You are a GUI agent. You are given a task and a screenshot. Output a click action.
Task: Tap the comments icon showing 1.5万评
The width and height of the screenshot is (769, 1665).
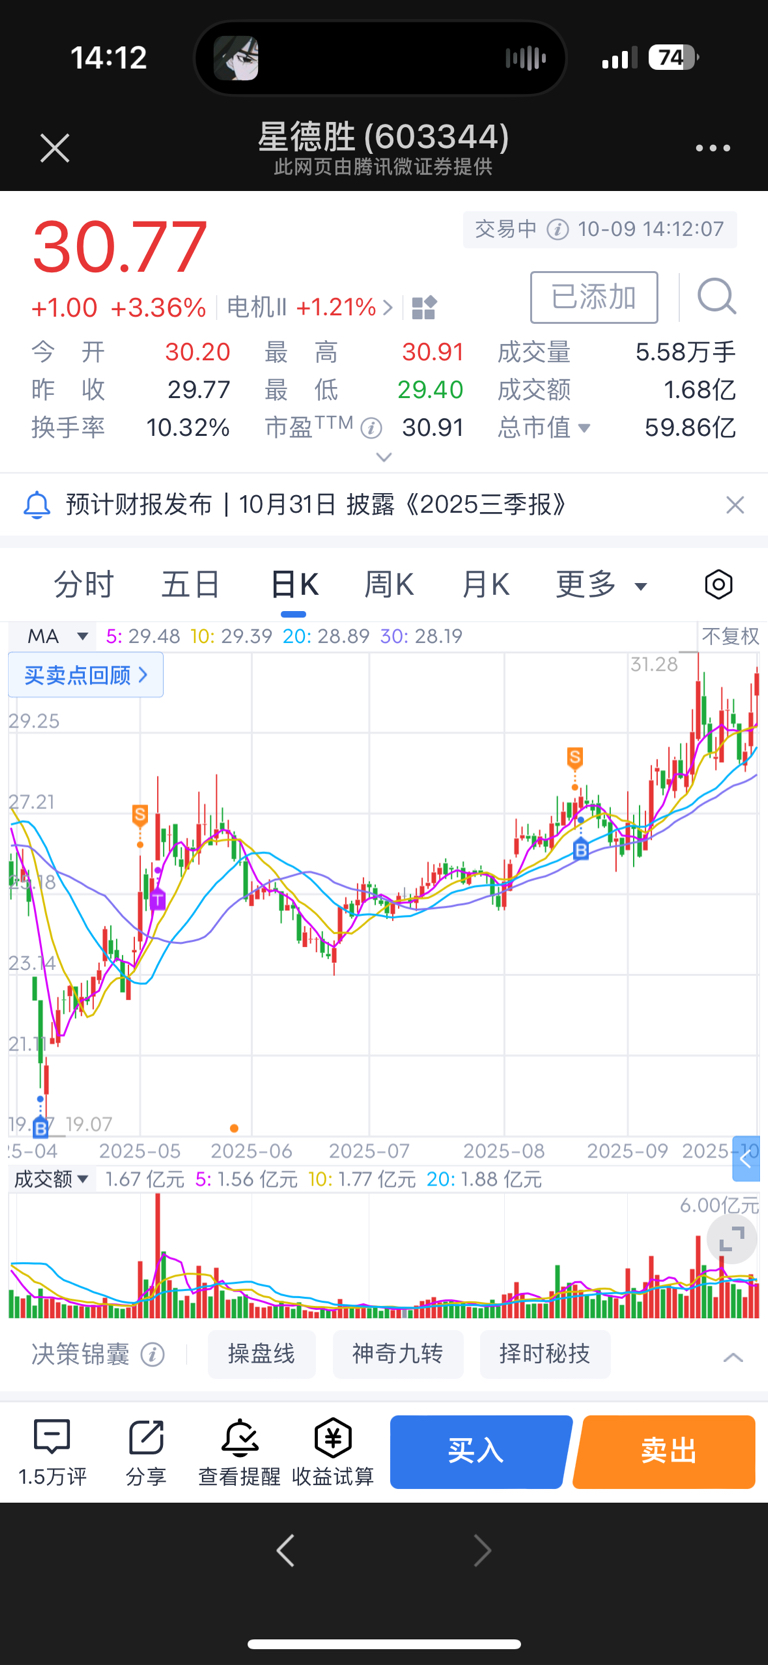point(52,1451)
